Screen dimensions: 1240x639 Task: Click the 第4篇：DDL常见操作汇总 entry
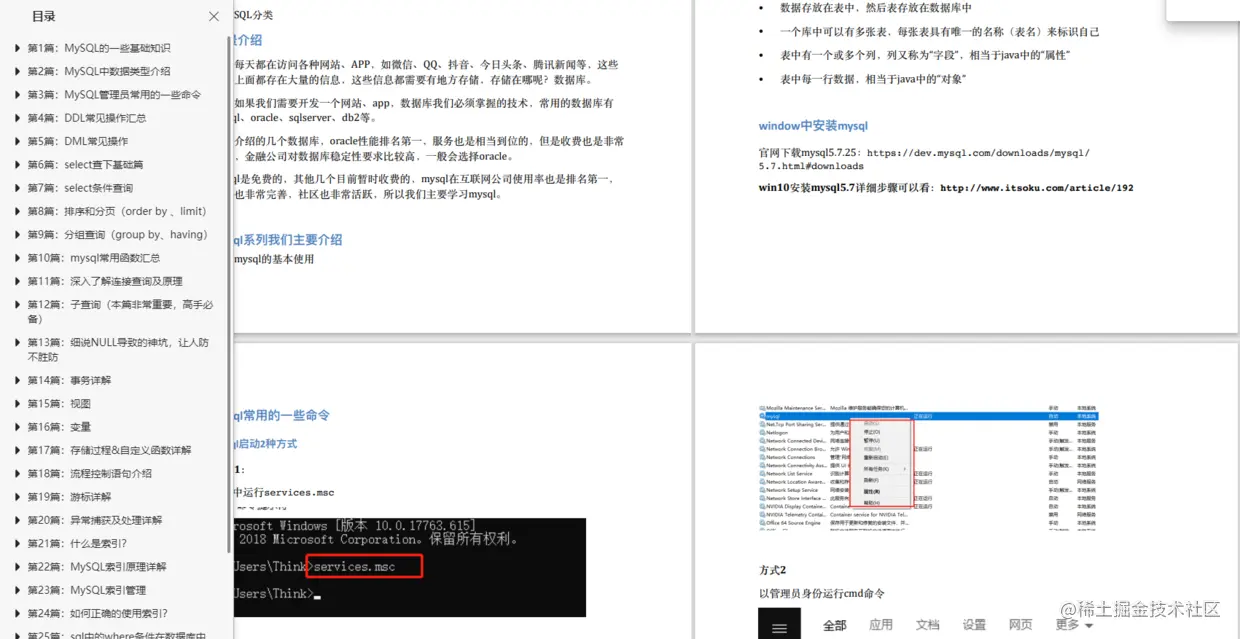point(87,118)
